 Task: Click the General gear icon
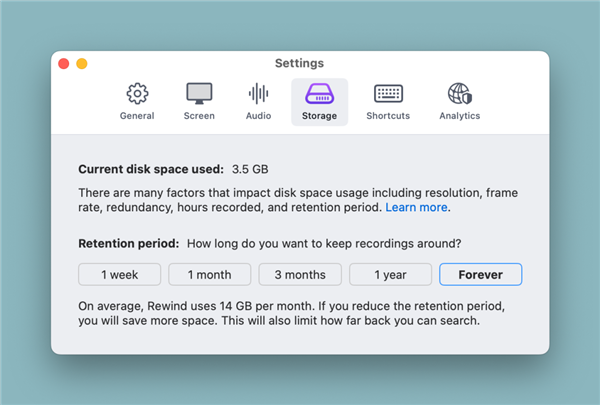(x=137, y=94)
